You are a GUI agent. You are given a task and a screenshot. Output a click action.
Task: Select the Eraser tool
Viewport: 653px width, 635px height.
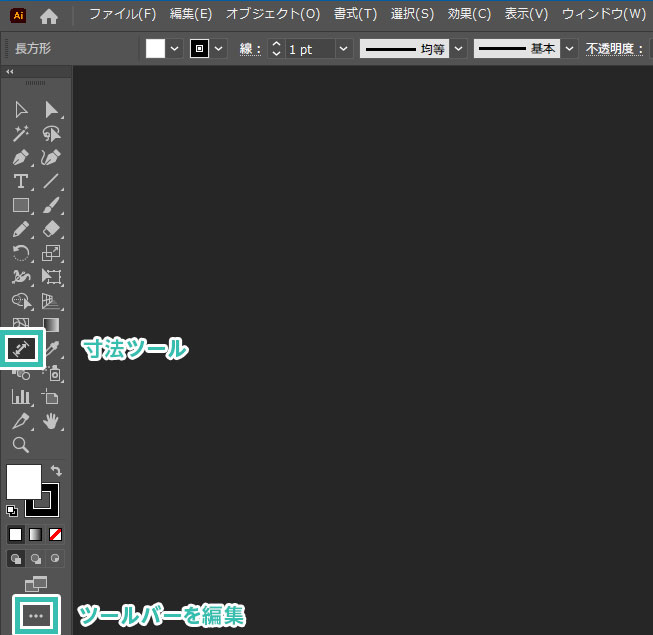click(x=51, y=229)
